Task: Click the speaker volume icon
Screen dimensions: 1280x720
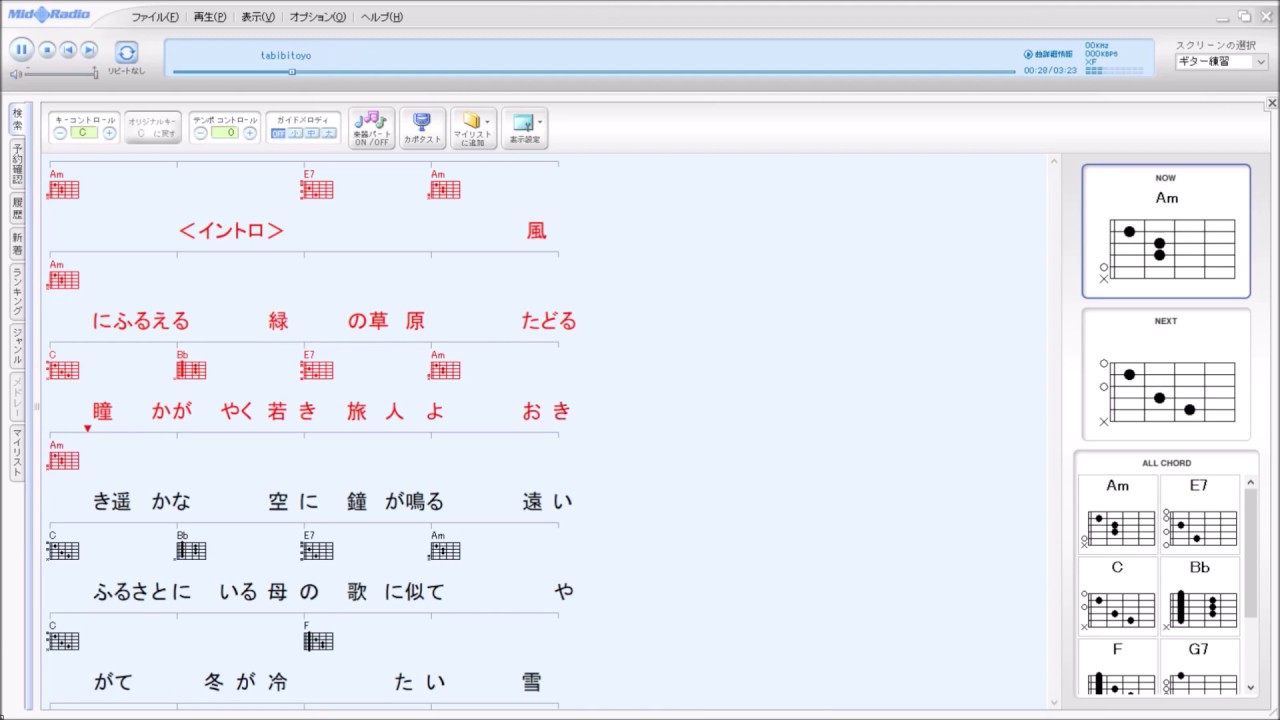Action: (x=16, y=74)
